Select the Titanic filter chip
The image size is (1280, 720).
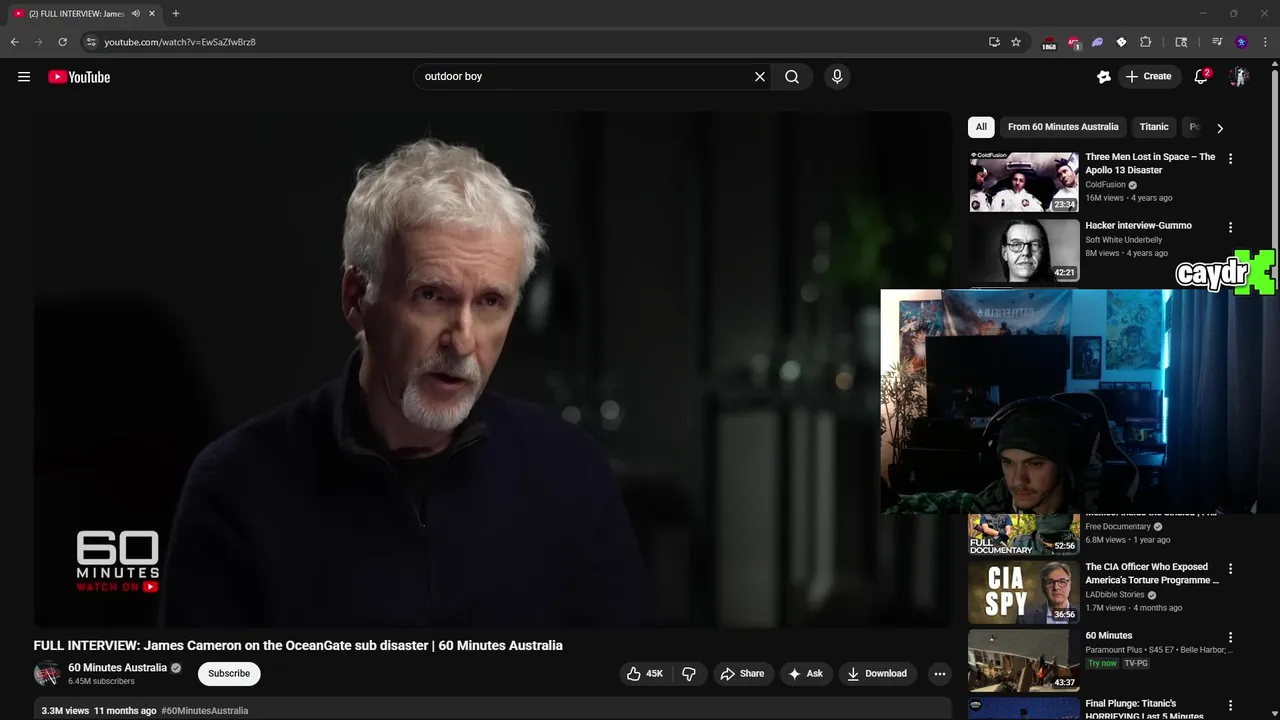tap(1154, 127)
